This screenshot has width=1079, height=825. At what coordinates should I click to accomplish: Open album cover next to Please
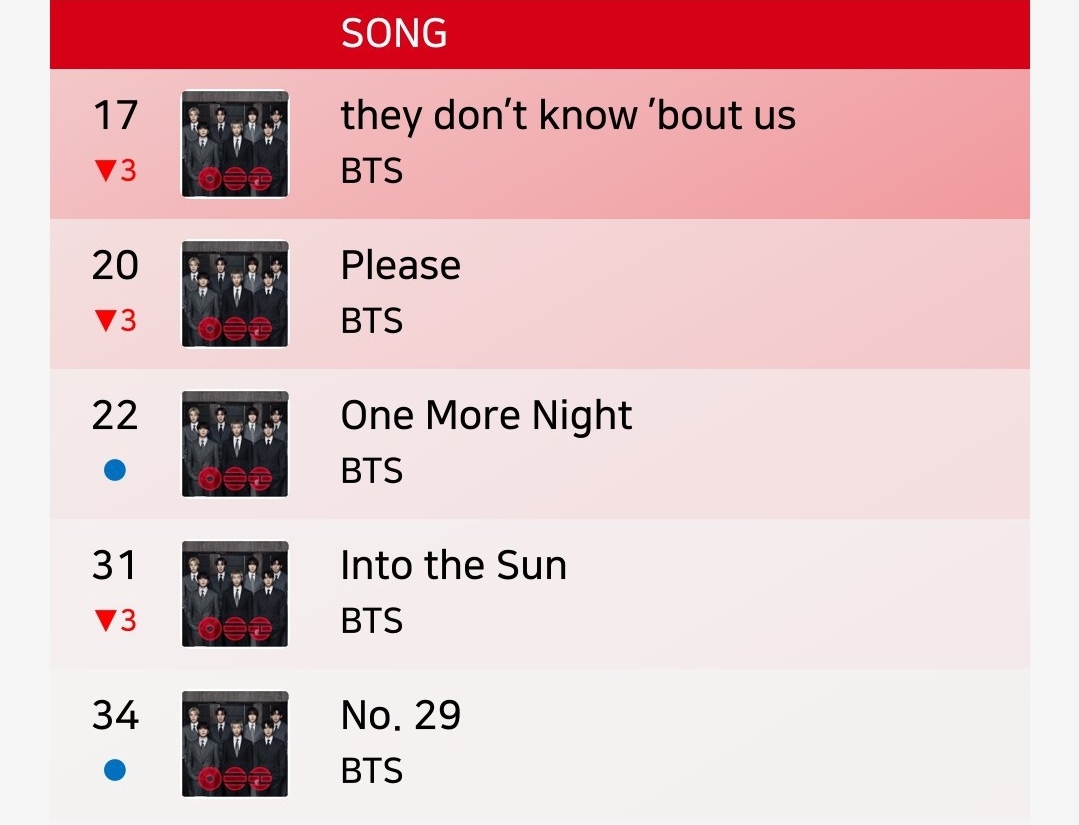pyautogui.click(x=235, y=294)
